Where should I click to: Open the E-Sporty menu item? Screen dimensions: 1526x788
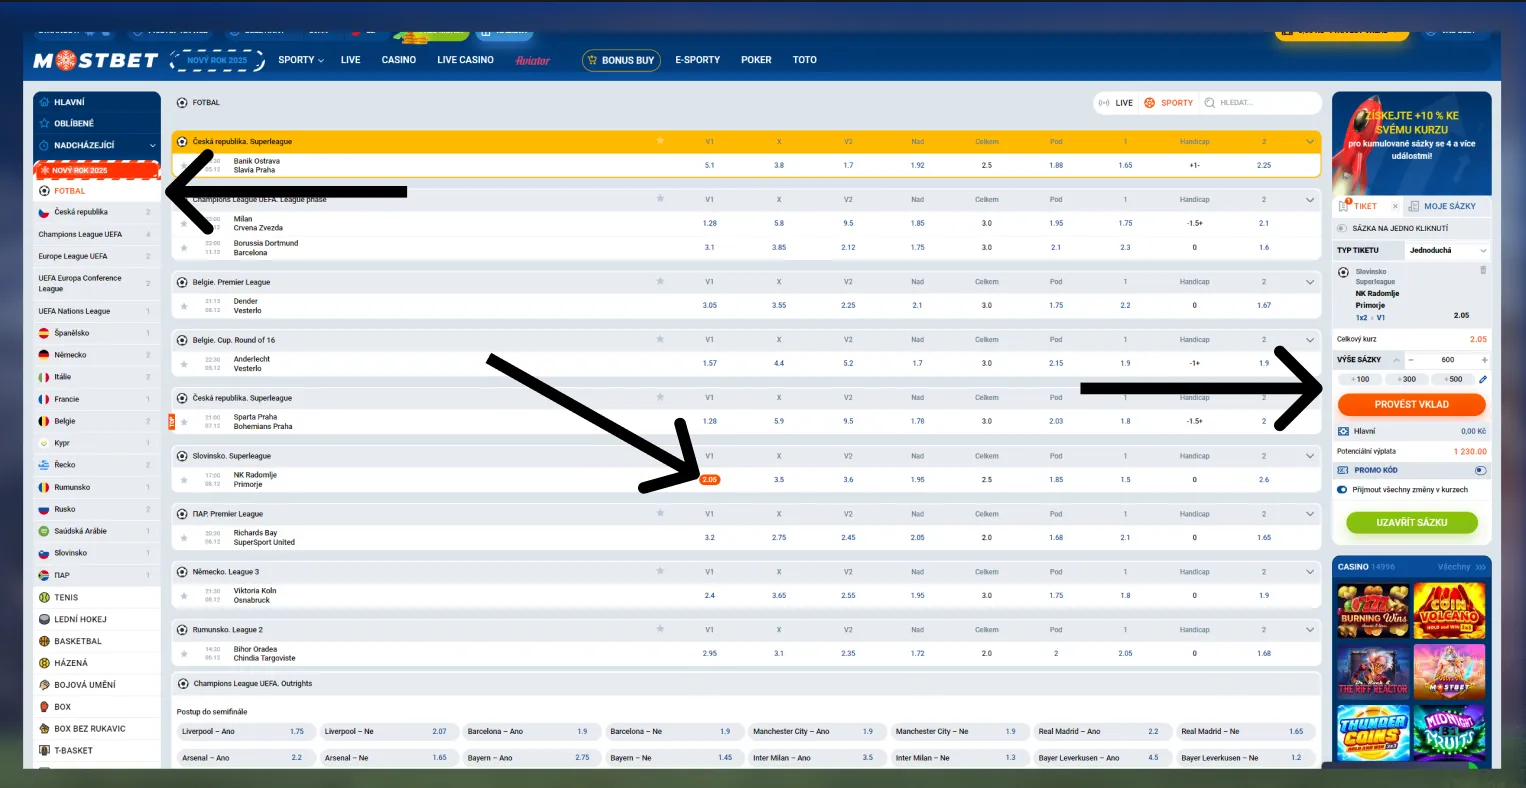click(697, 60)
